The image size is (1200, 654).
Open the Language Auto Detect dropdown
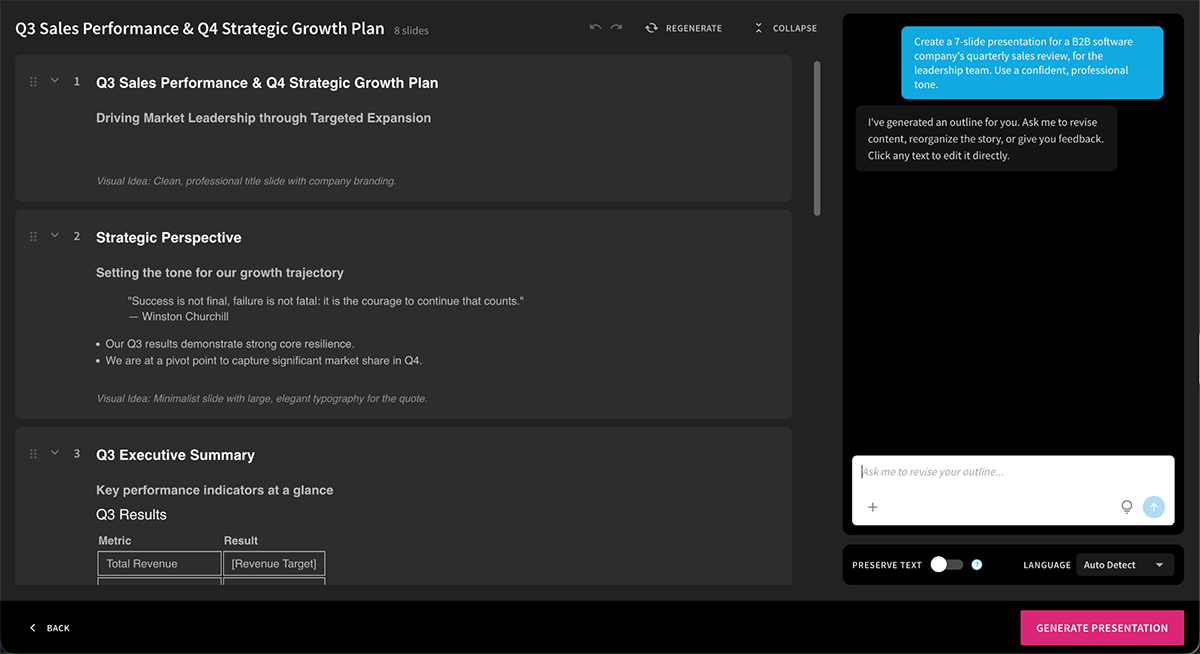point(1125,565)
